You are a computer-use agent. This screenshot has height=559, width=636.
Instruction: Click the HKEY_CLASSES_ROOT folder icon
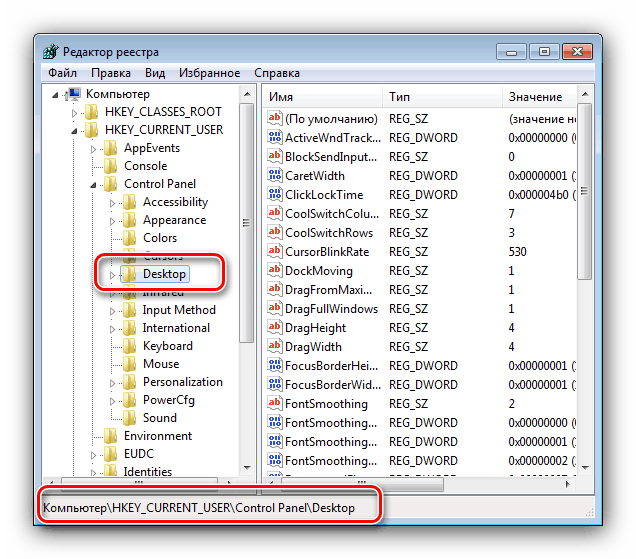(x=92, y=112)
